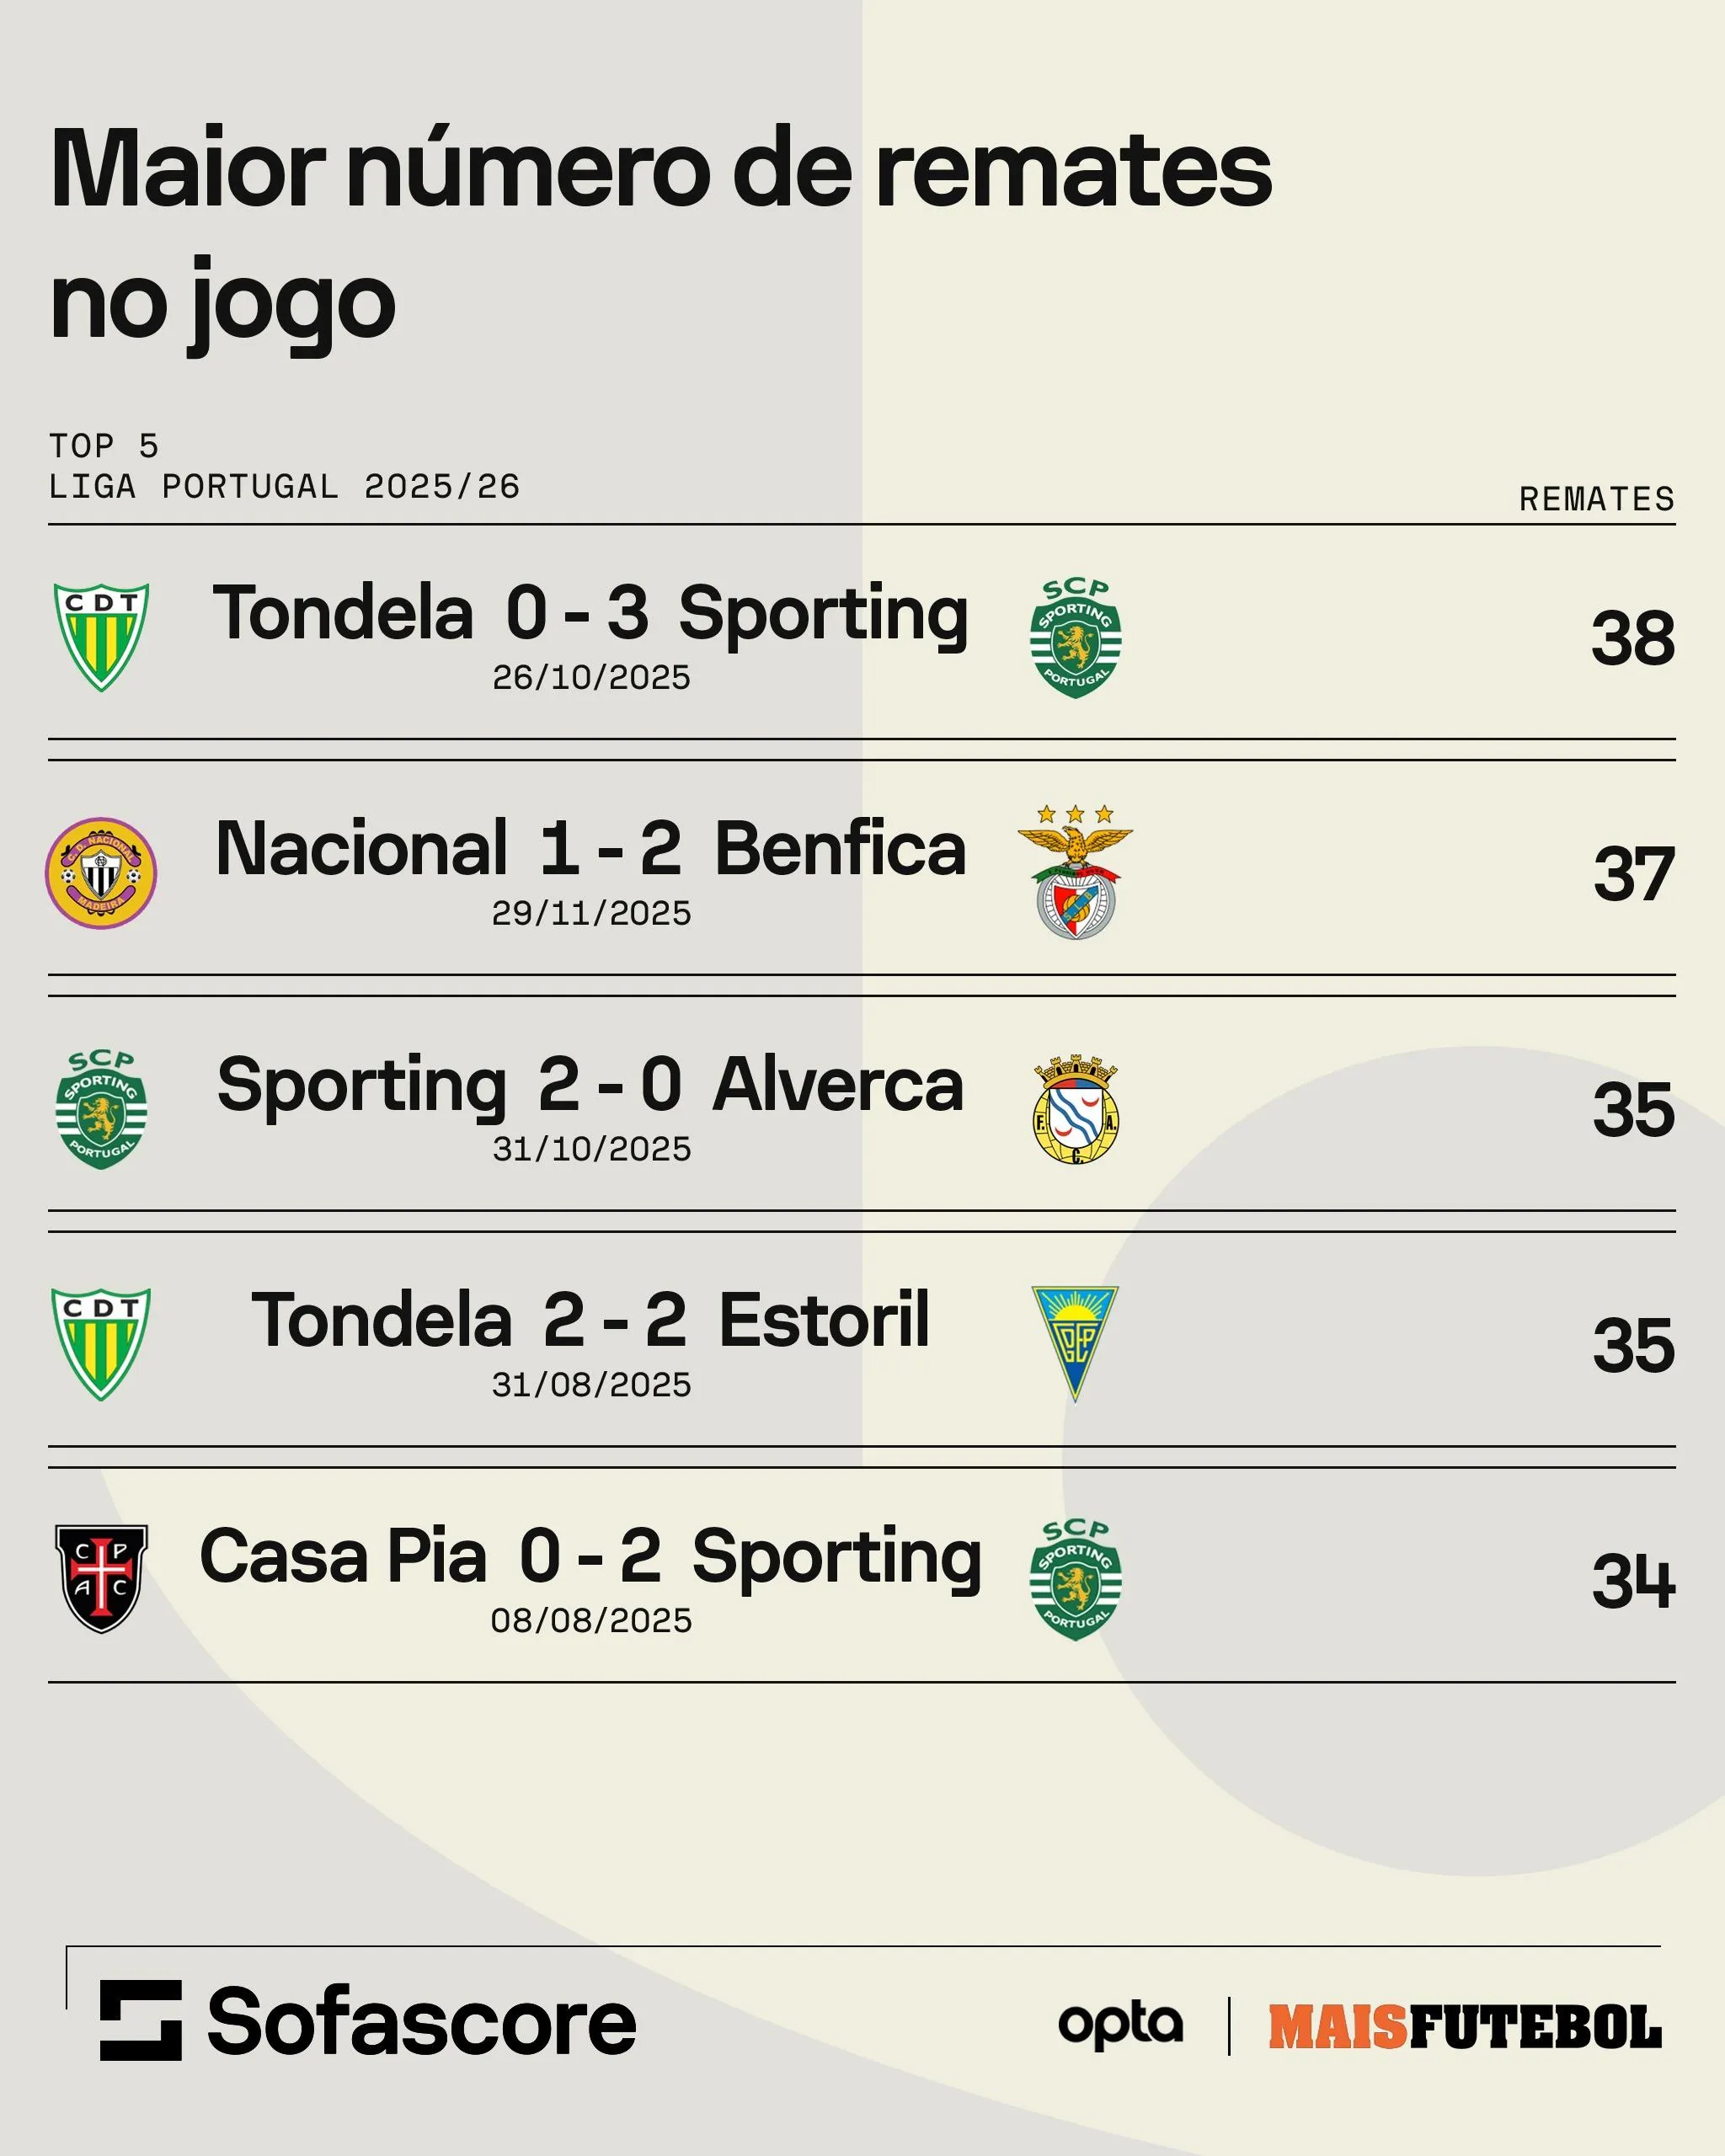Click the Sporting crest left of Sporting 2-0 Alverca

tap(101, 1109)
